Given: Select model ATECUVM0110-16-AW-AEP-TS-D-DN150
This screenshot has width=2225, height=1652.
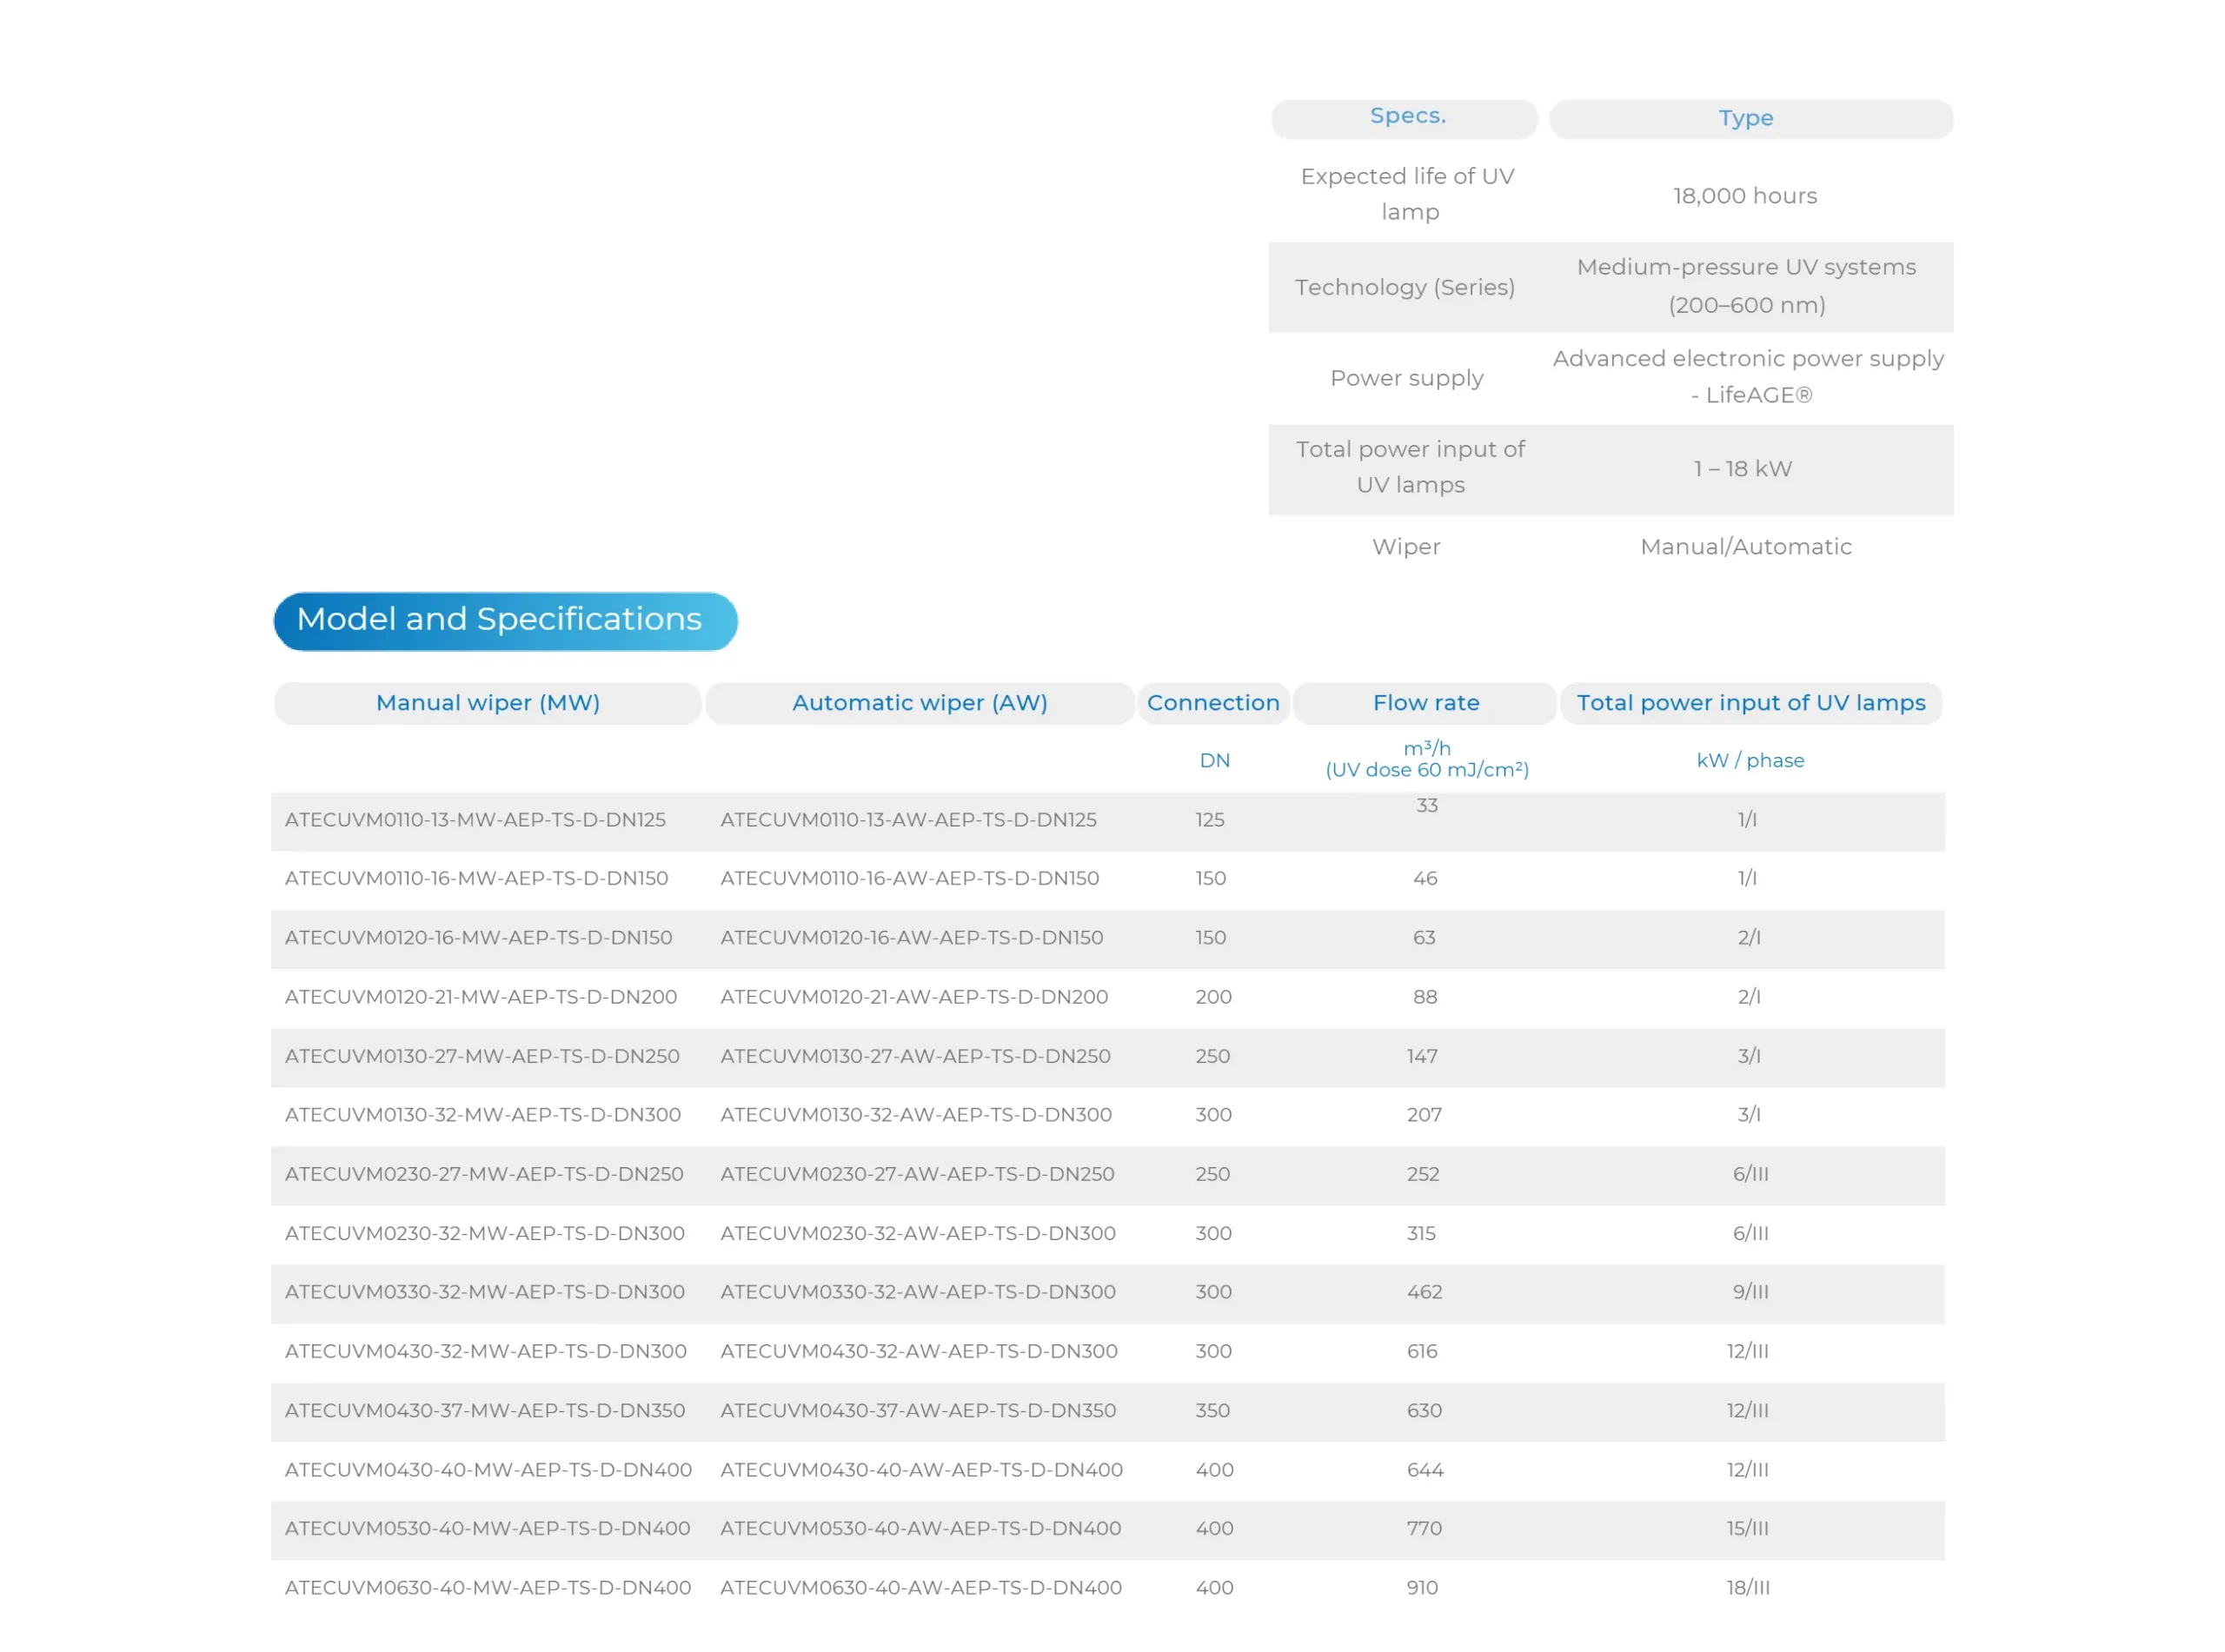Looking at the screenshot, I should coord(909,878).
